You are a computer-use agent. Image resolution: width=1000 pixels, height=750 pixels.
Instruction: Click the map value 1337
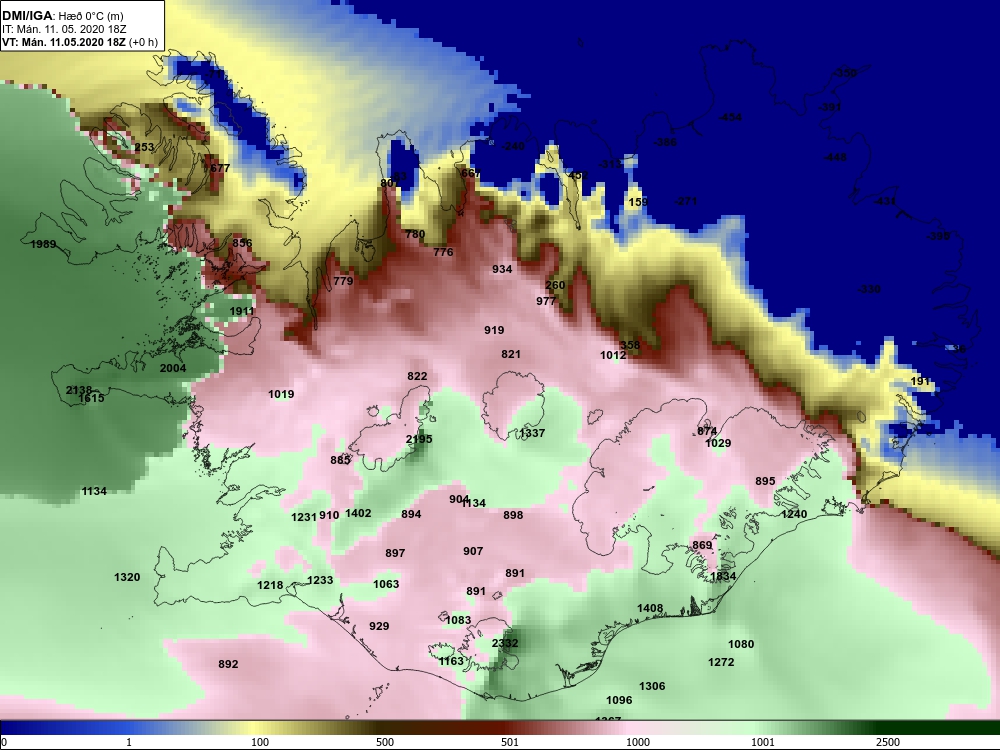[x=532, y=433]
